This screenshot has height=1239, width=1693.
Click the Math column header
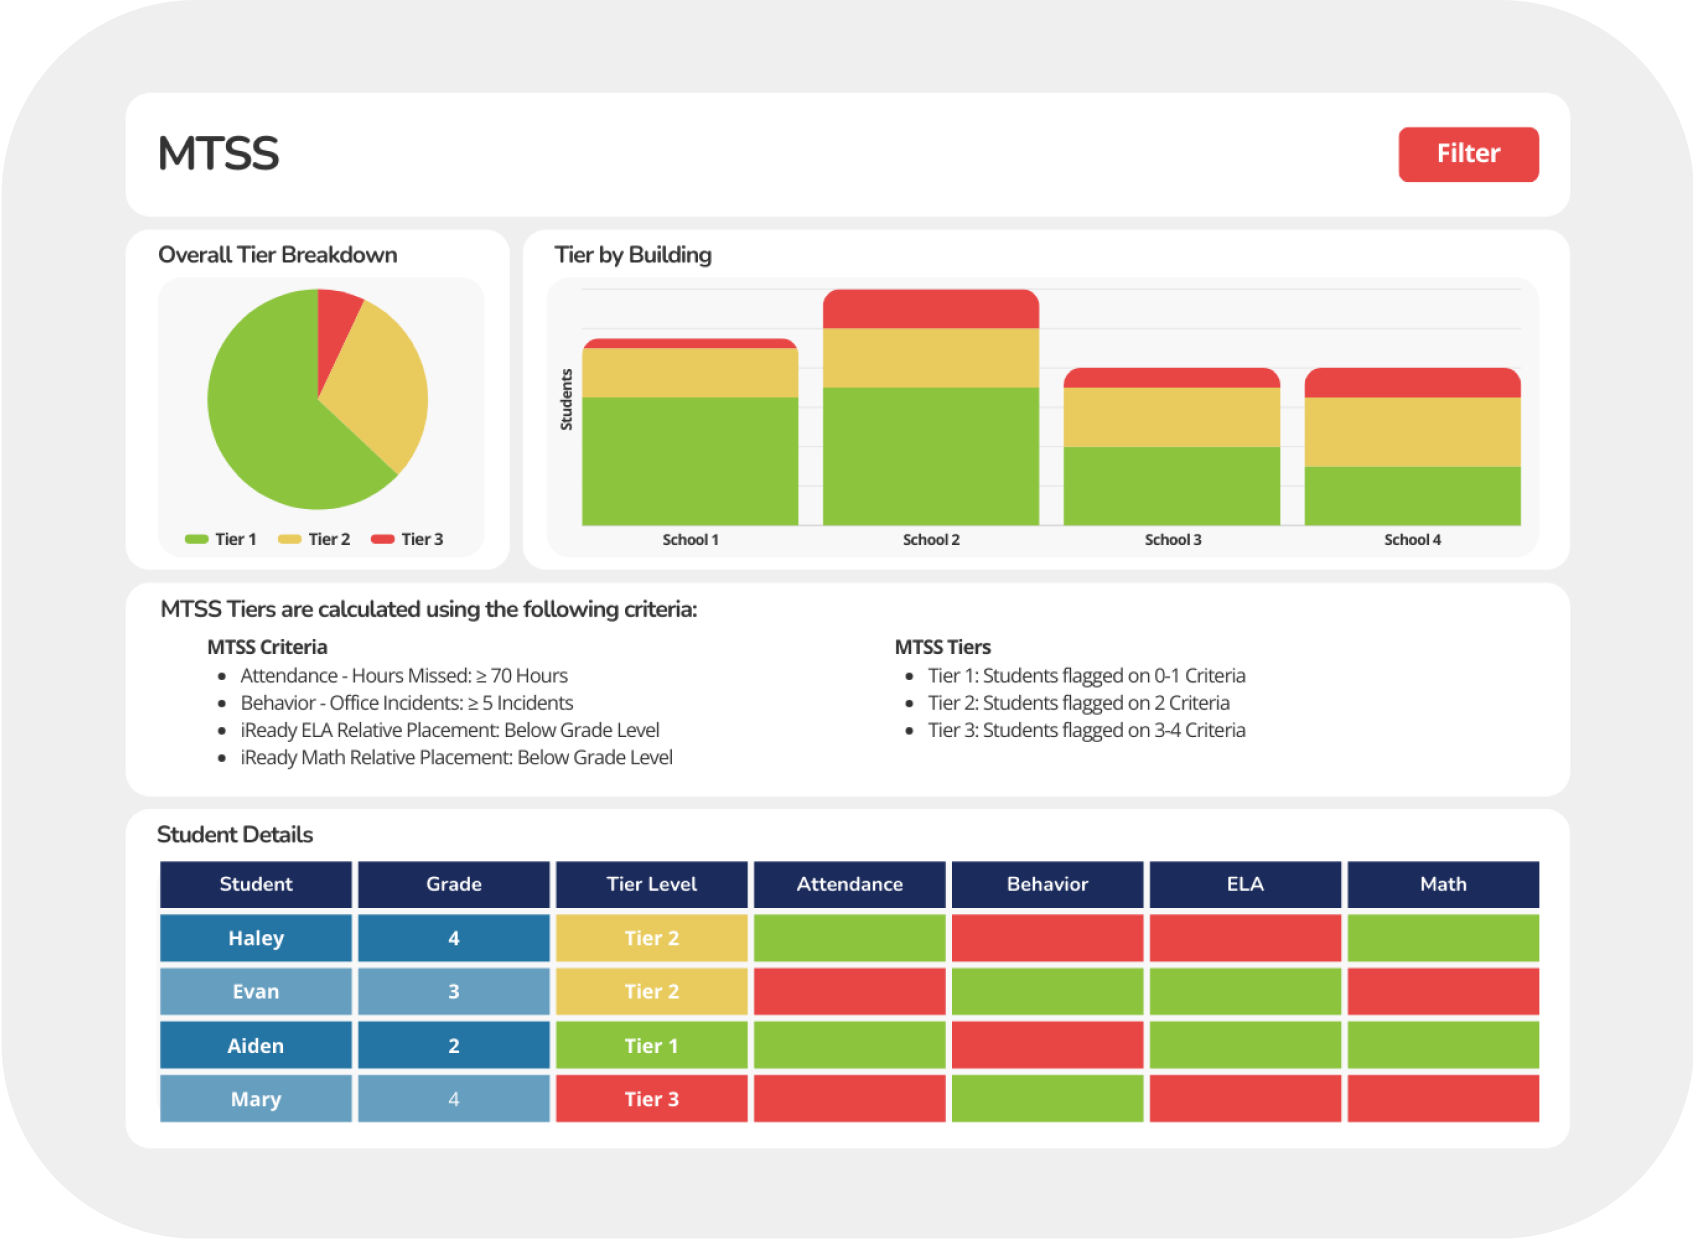pyautogui.click(x=1443, y=884)
